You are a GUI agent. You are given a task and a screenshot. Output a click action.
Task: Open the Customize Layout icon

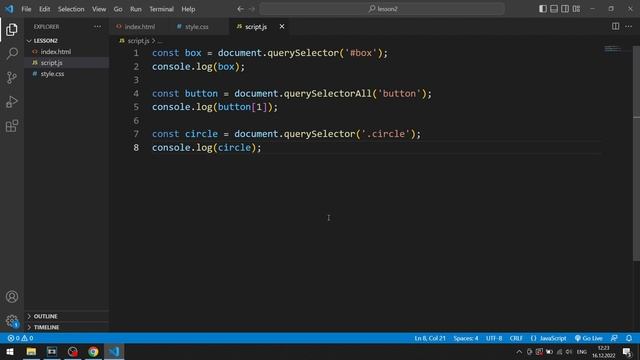[x=576, y=9]
